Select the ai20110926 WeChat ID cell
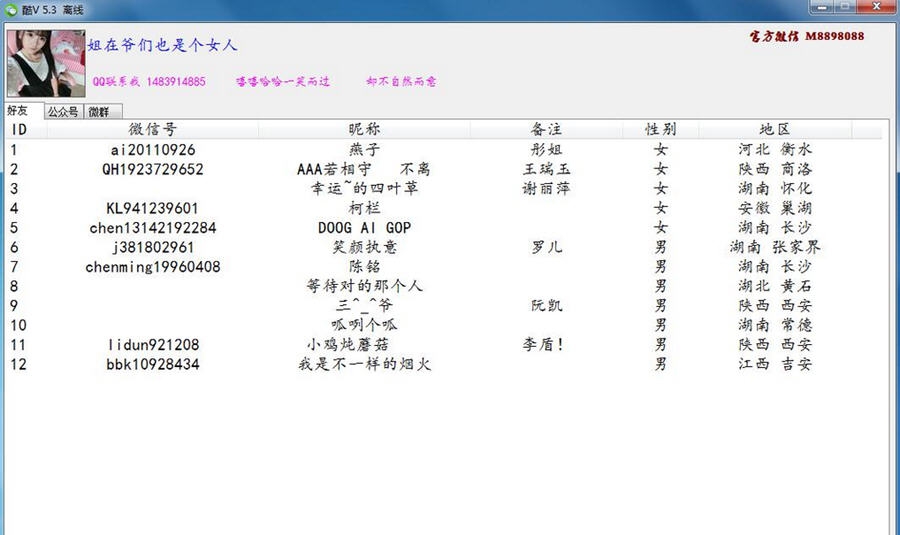 (x=153, y=150)
